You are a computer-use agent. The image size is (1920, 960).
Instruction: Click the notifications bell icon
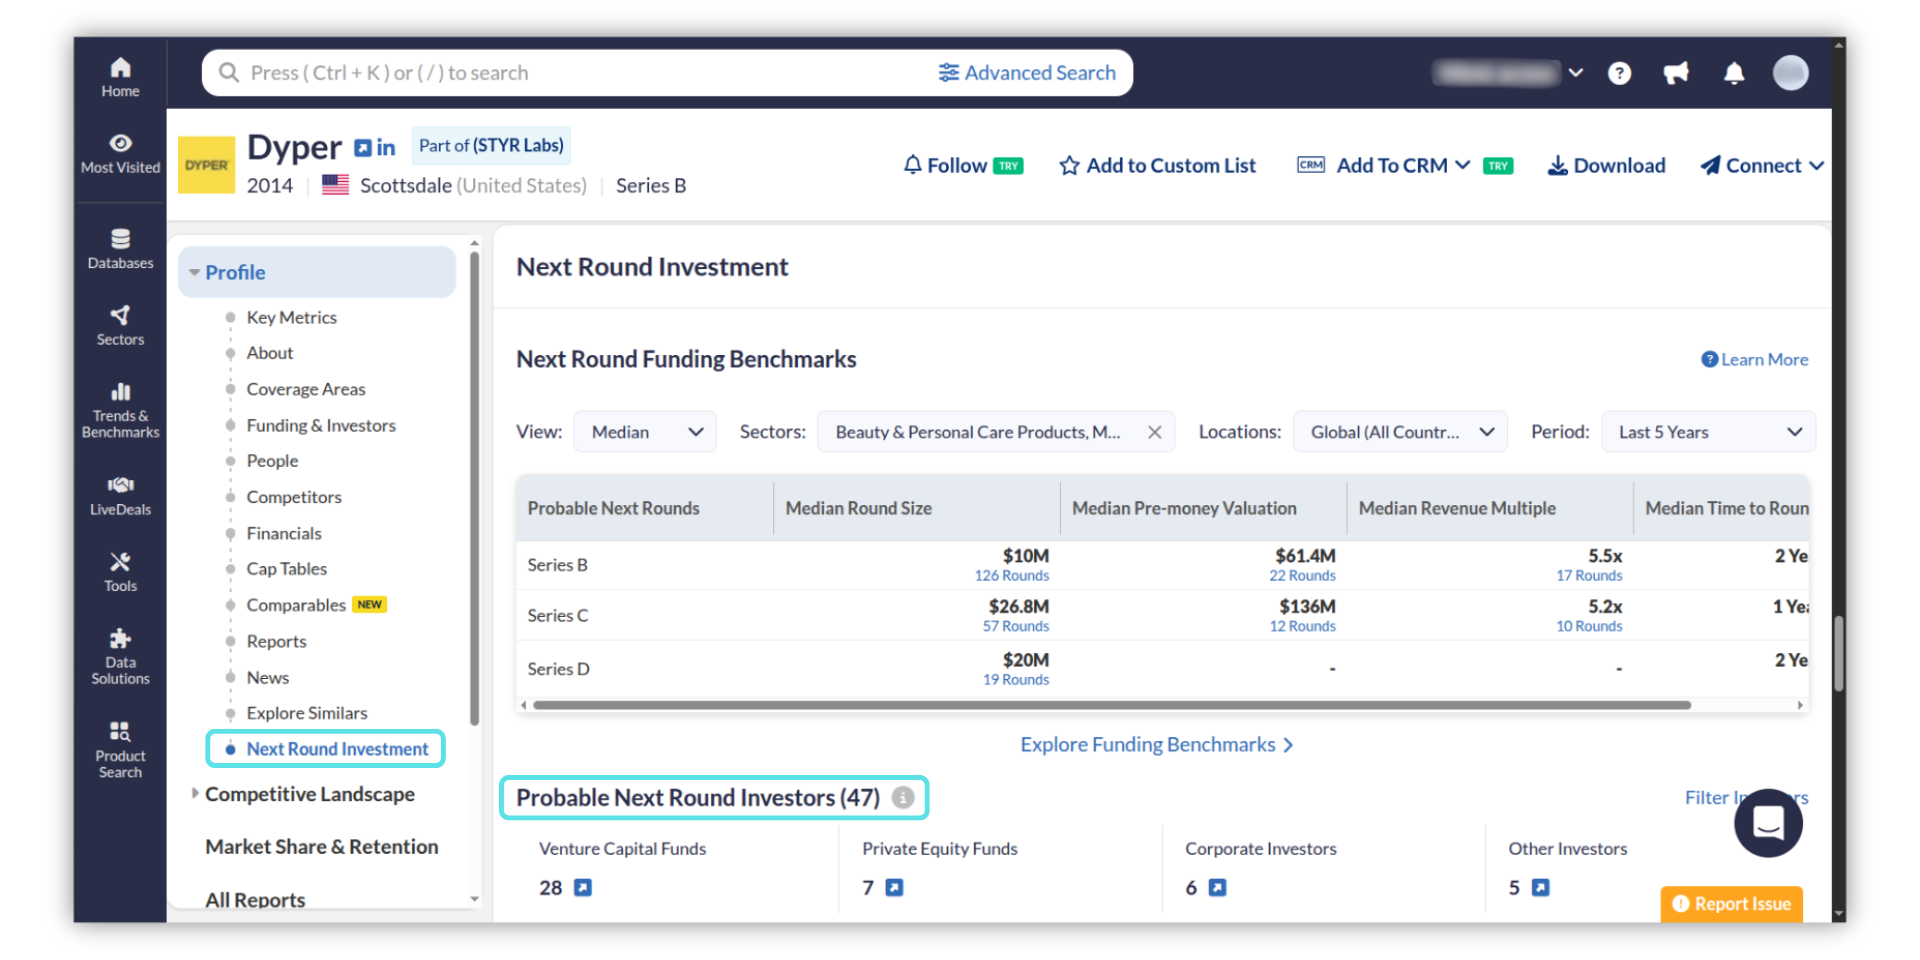coord(1734,73)
